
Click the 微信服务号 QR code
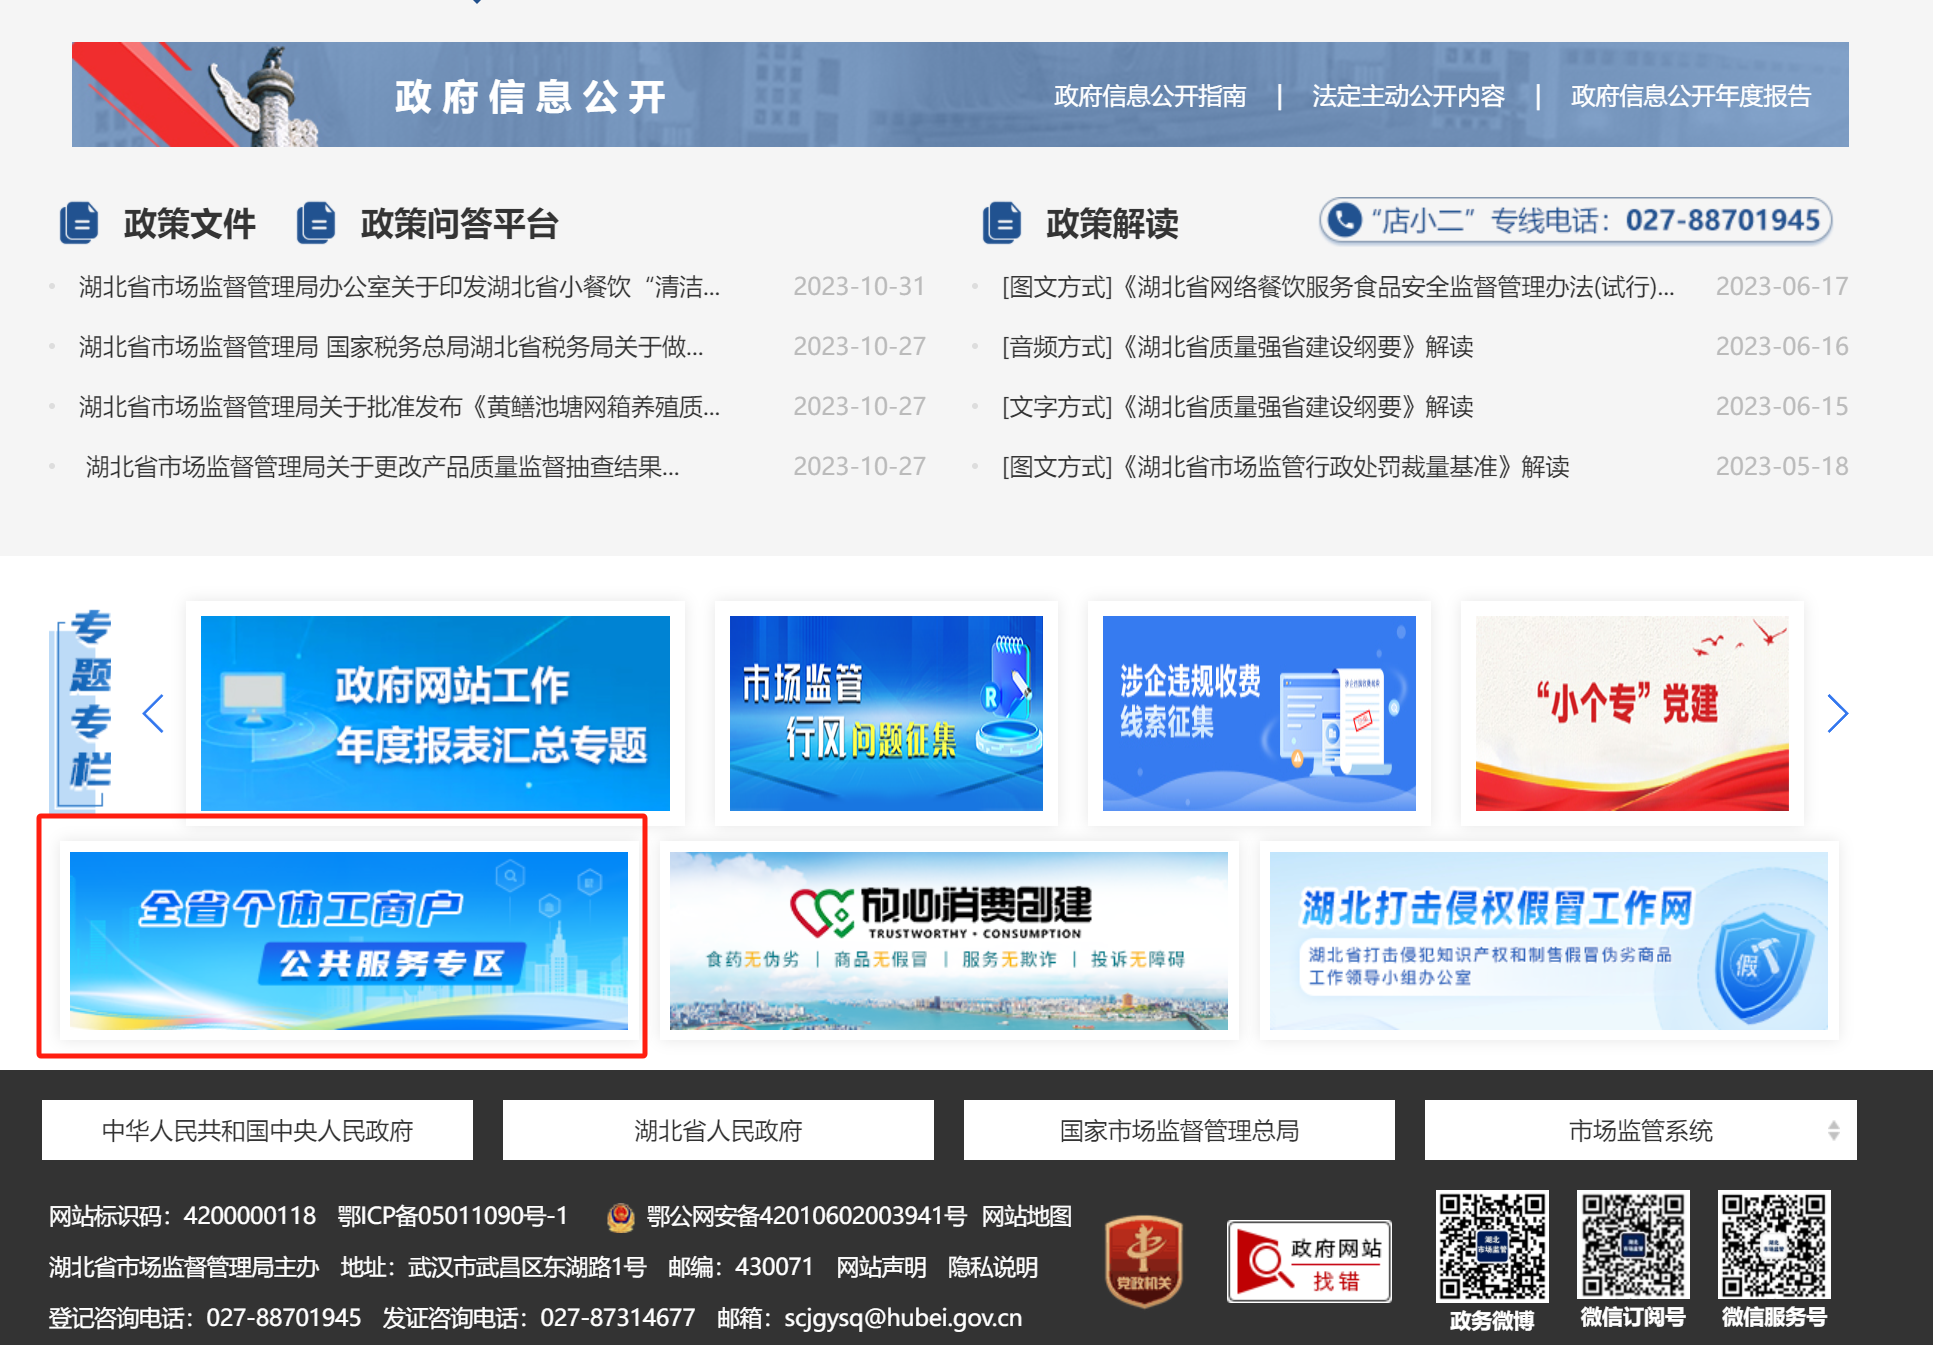(1773, 1245)
